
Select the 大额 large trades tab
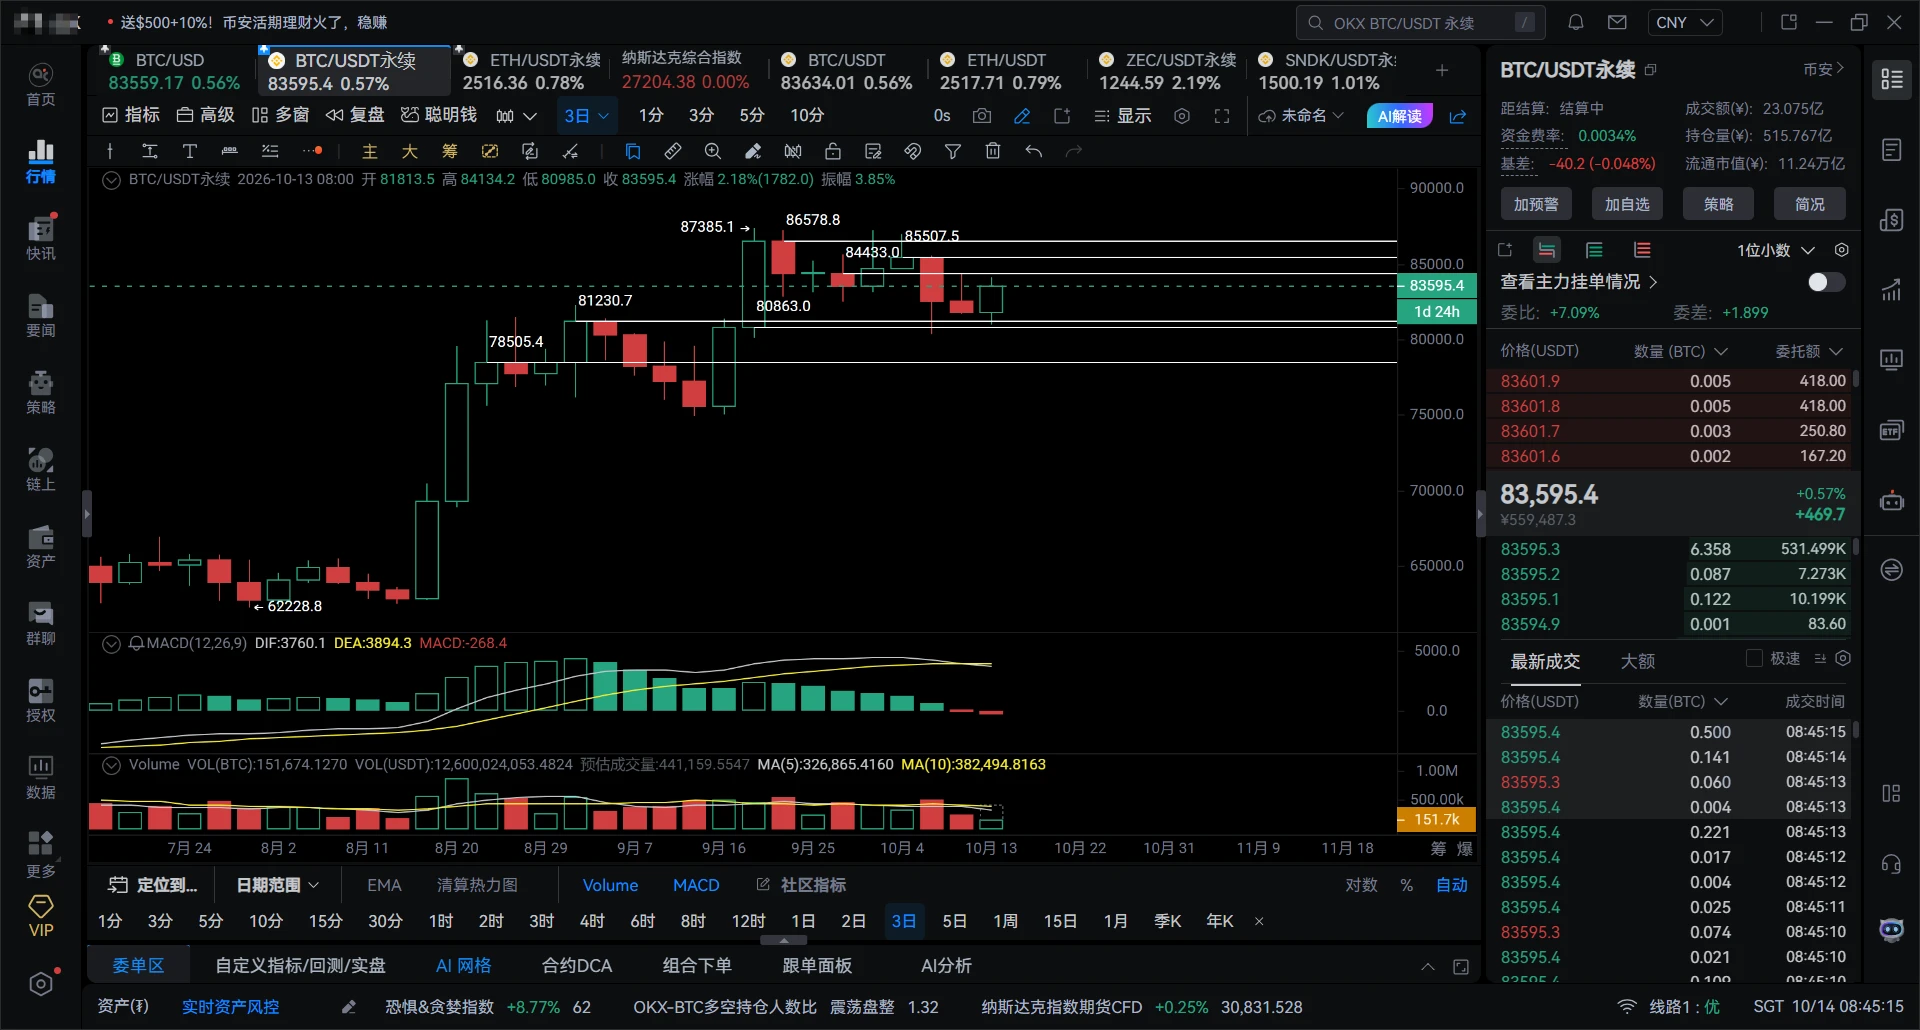[1638, 661]
